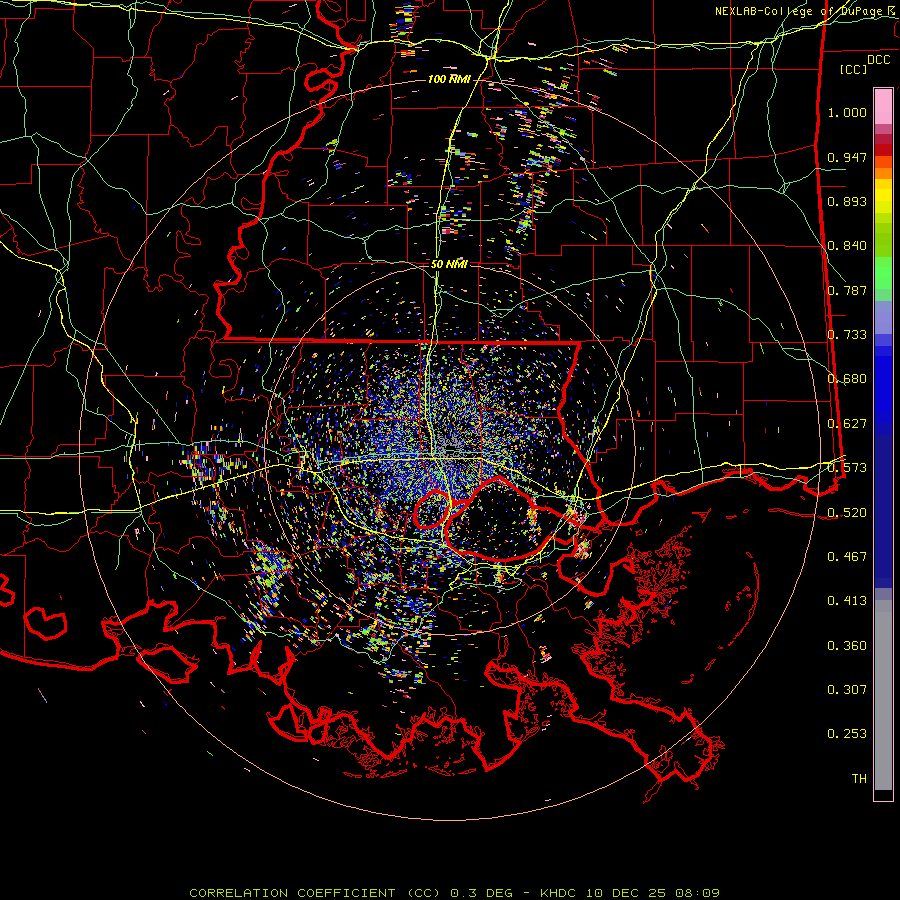Click the DCC product label
This screenshot has height=900, width=900.
pos(878,60)
